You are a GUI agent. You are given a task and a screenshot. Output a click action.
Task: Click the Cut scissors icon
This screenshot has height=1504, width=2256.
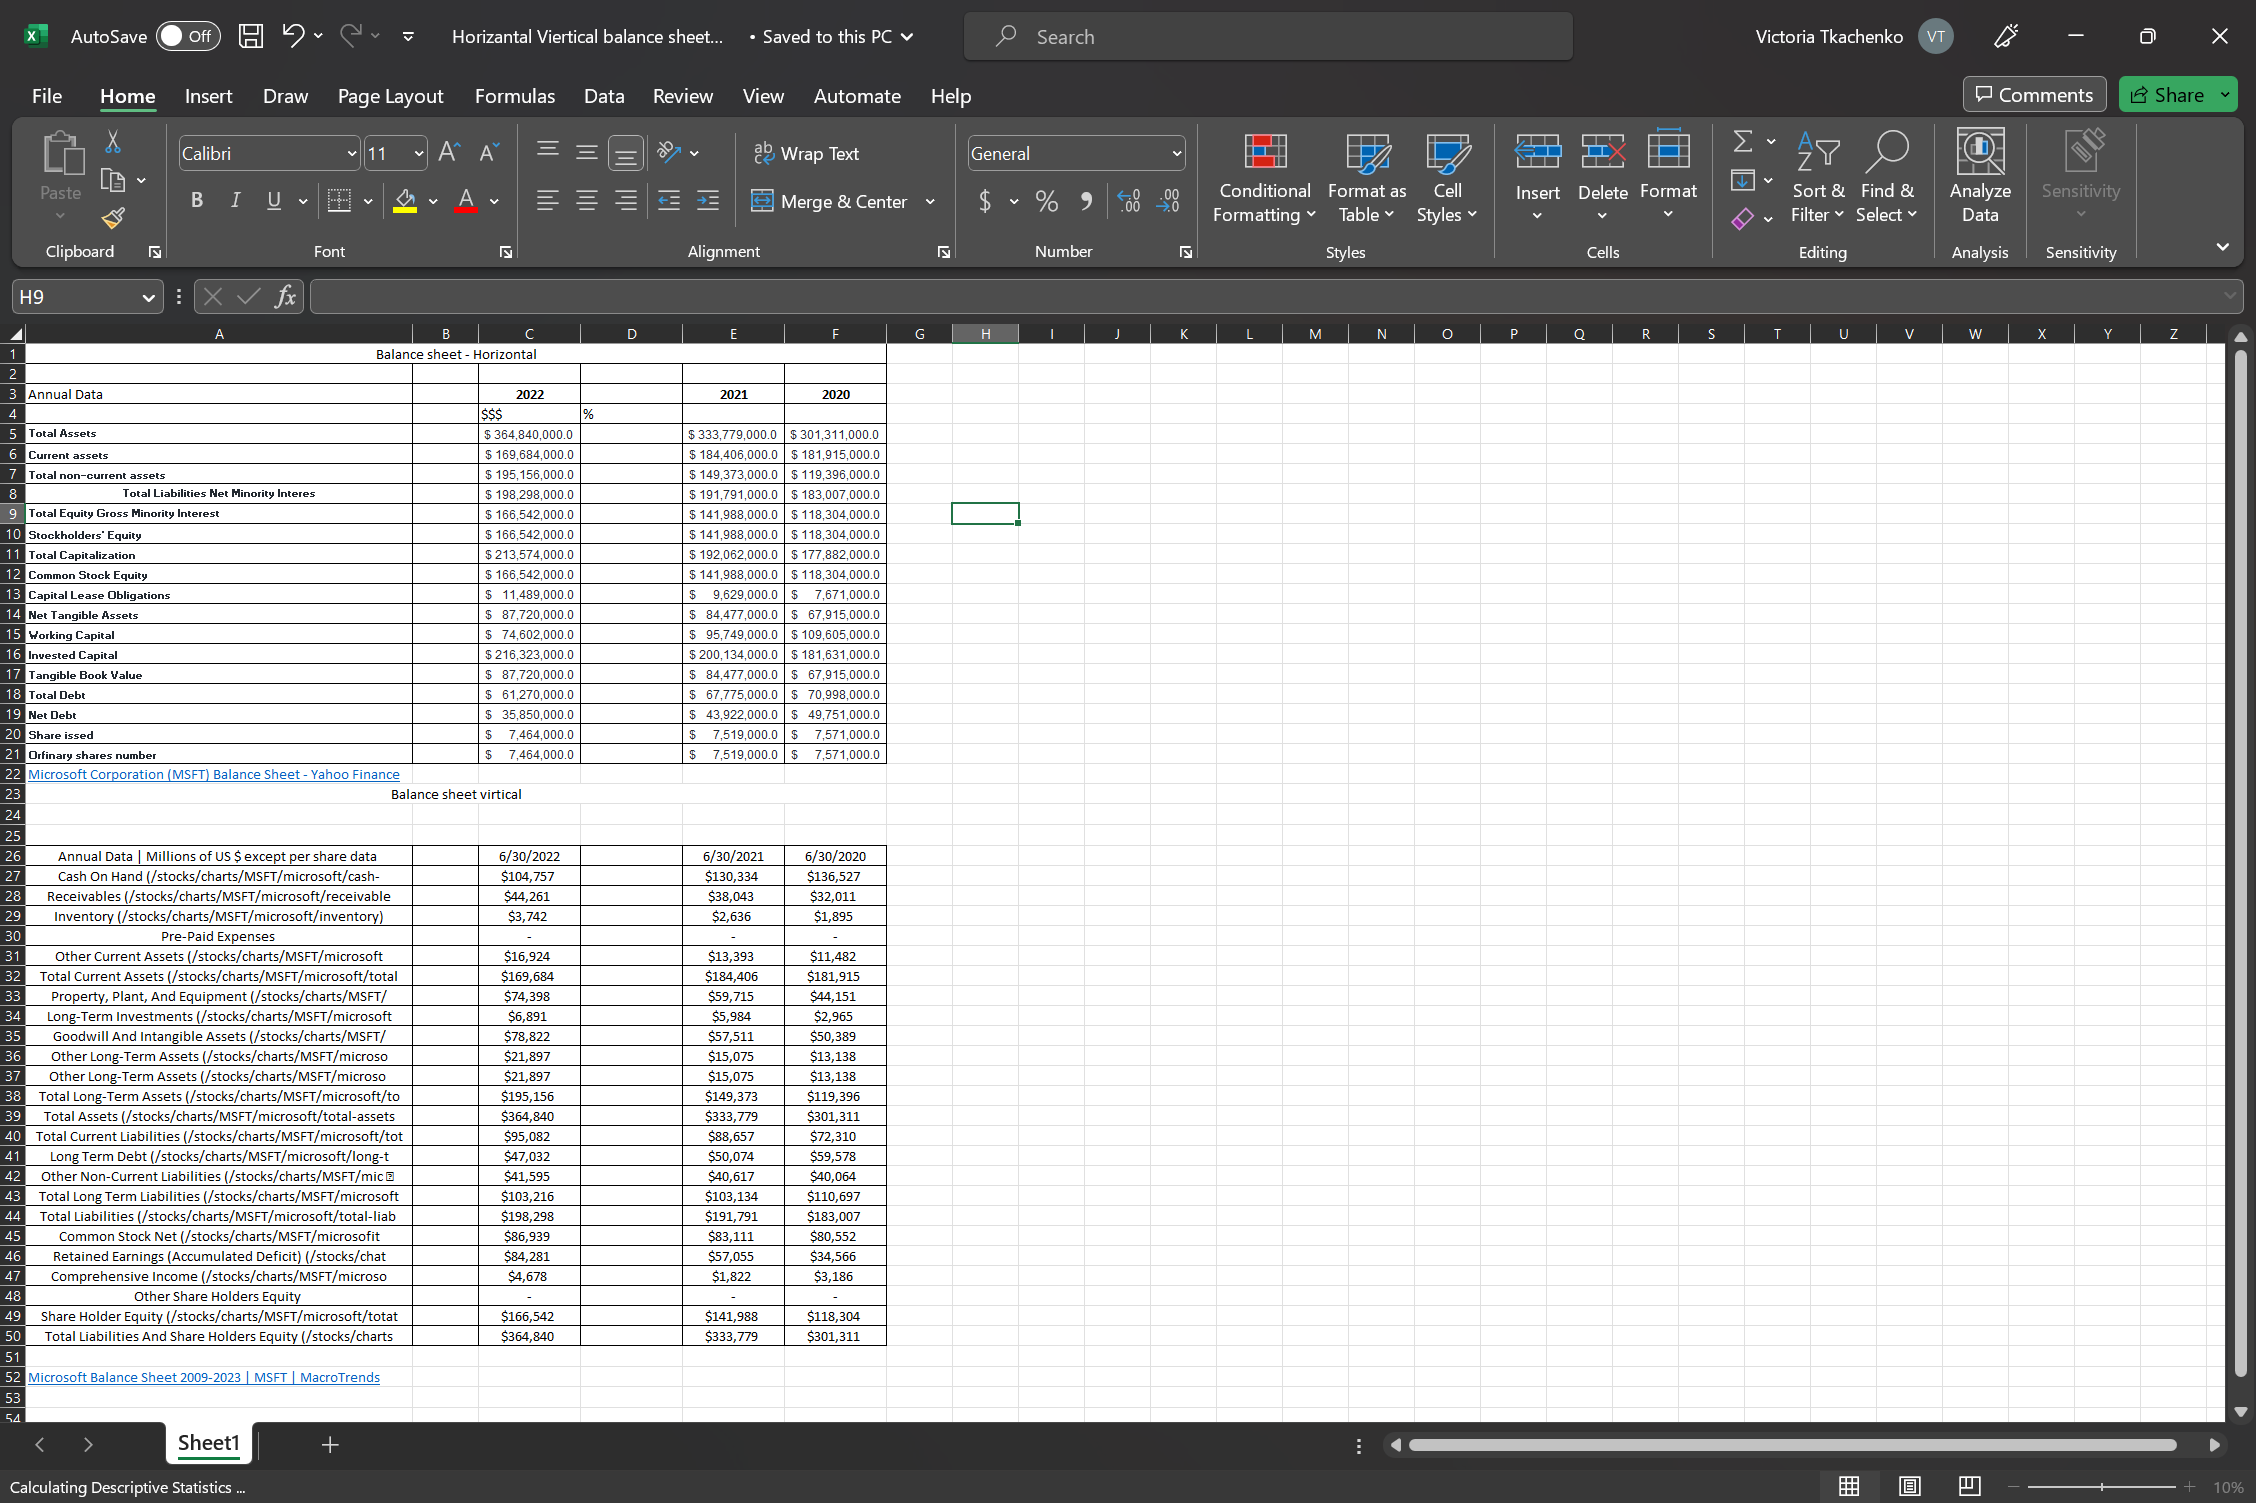pyautogui.click(x=113, y=143)
